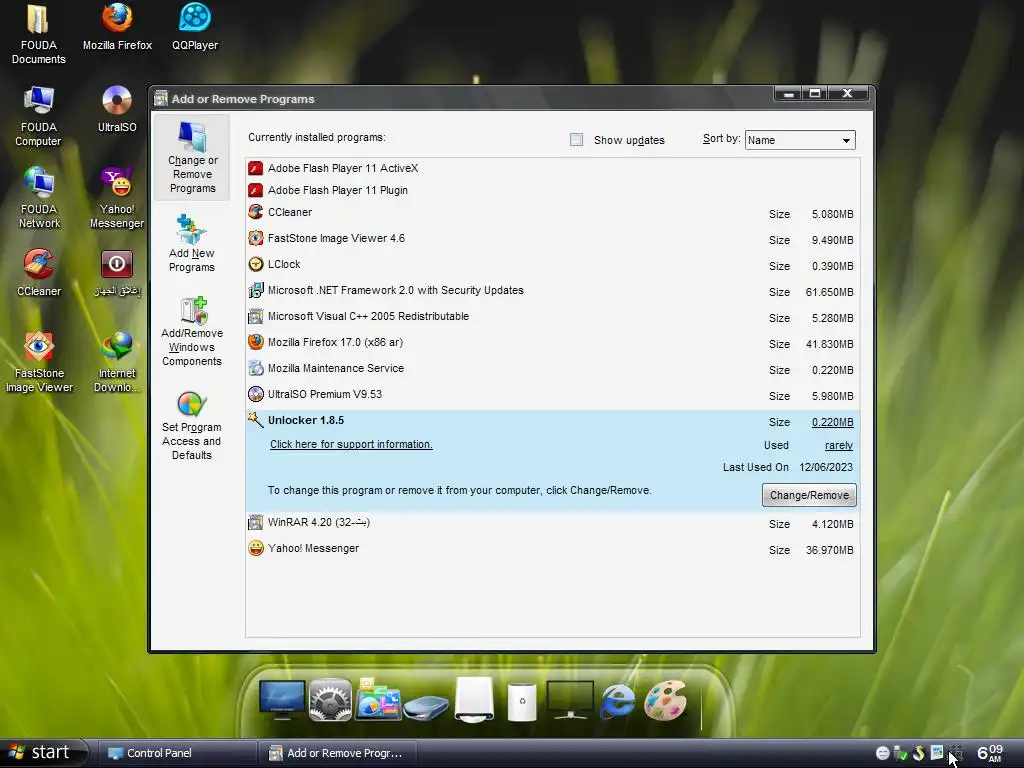
Task: Click the Change/Remove button for Unlocker
Action: tap(809, 495)
